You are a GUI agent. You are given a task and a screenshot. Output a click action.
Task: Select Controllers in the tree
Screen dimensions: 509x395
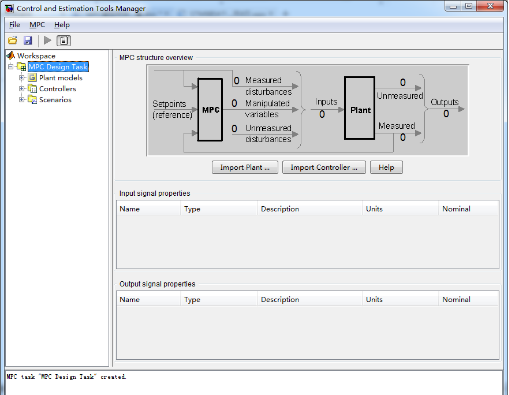[58, 89]
